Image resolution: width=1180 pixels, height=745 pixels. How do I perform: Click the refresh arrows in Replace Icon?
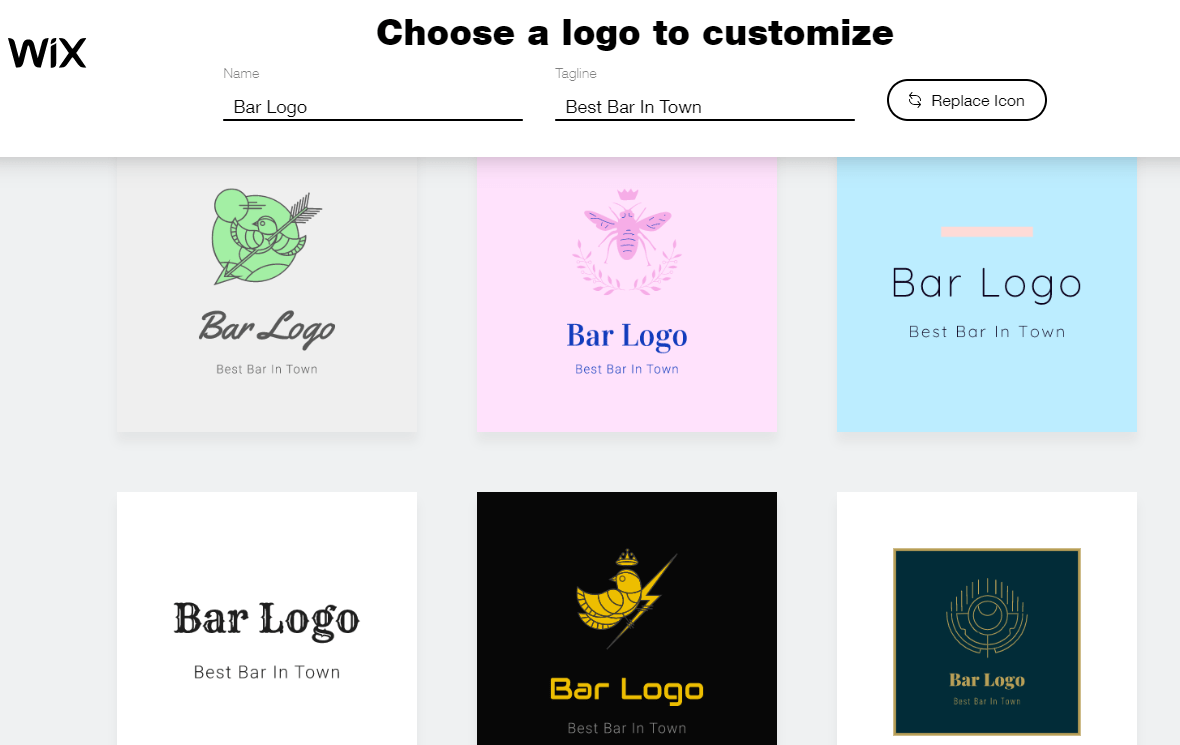point(914,100)
